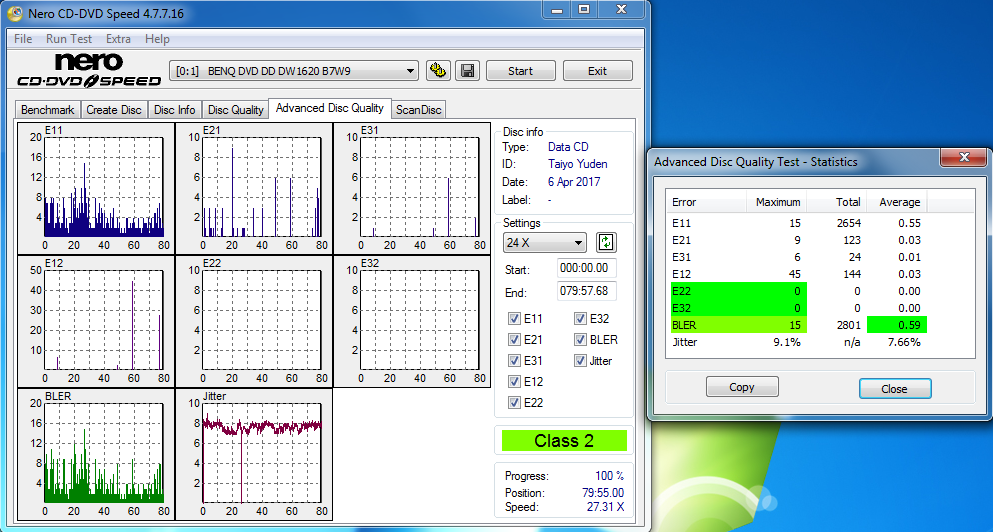The image size is (993, 532).
Task: Click Copy in the Statistics dialog
Action: [742, 387]
